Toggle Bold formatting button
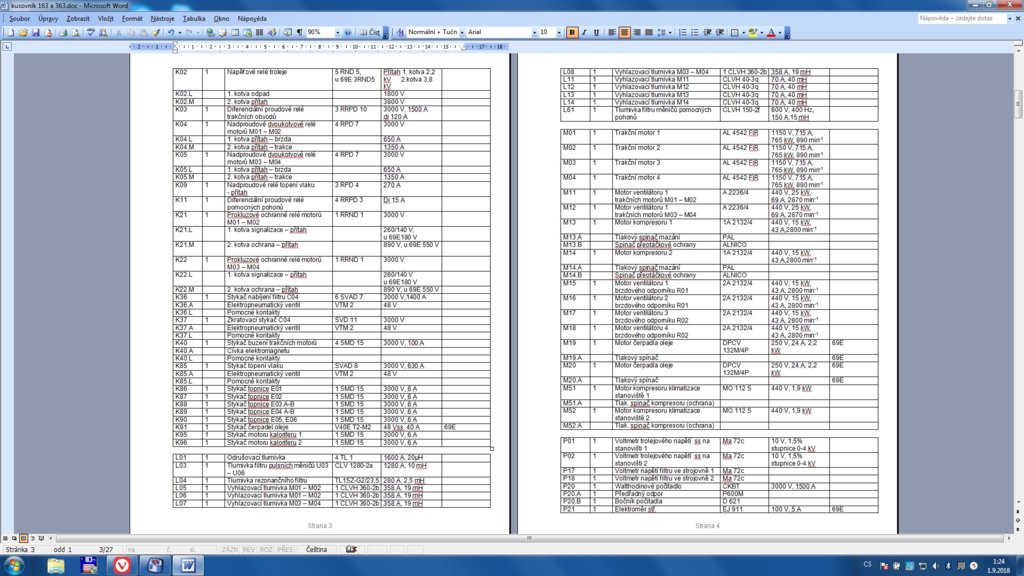1024x576 pixels. pyautogui.click(x=572, y=32)
